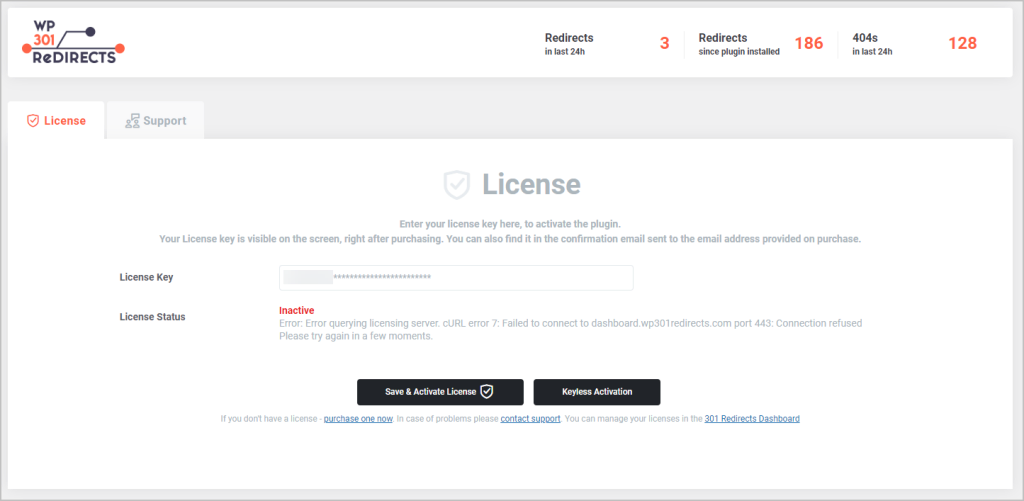The image size is (1024, 501).
Task: Click the WP 301 Redirects logo
Action: 73,42
